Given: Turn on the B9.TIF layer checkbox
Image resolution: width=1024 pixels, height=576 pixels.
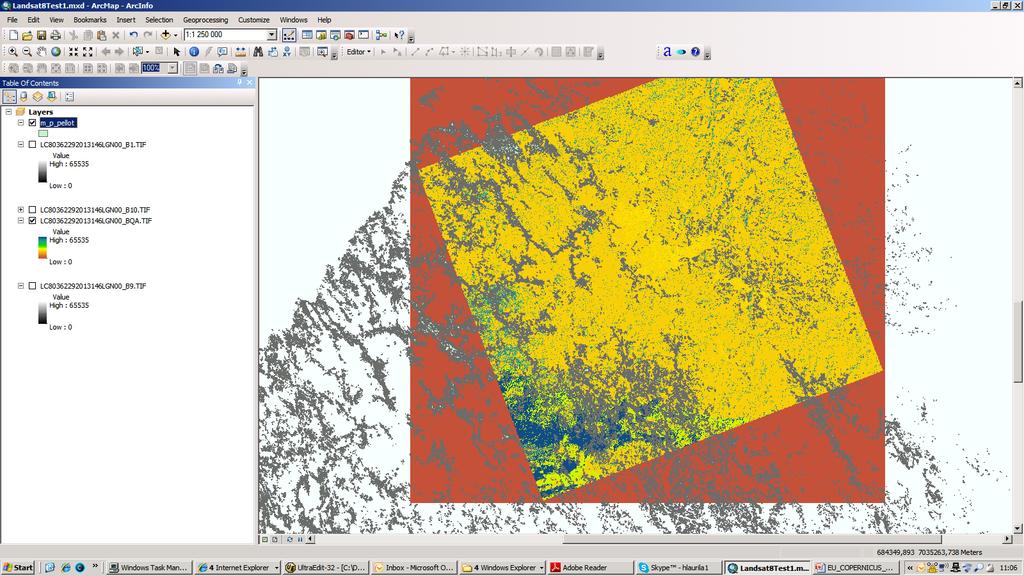Looking at the screenshot, I should click(32, 286).
